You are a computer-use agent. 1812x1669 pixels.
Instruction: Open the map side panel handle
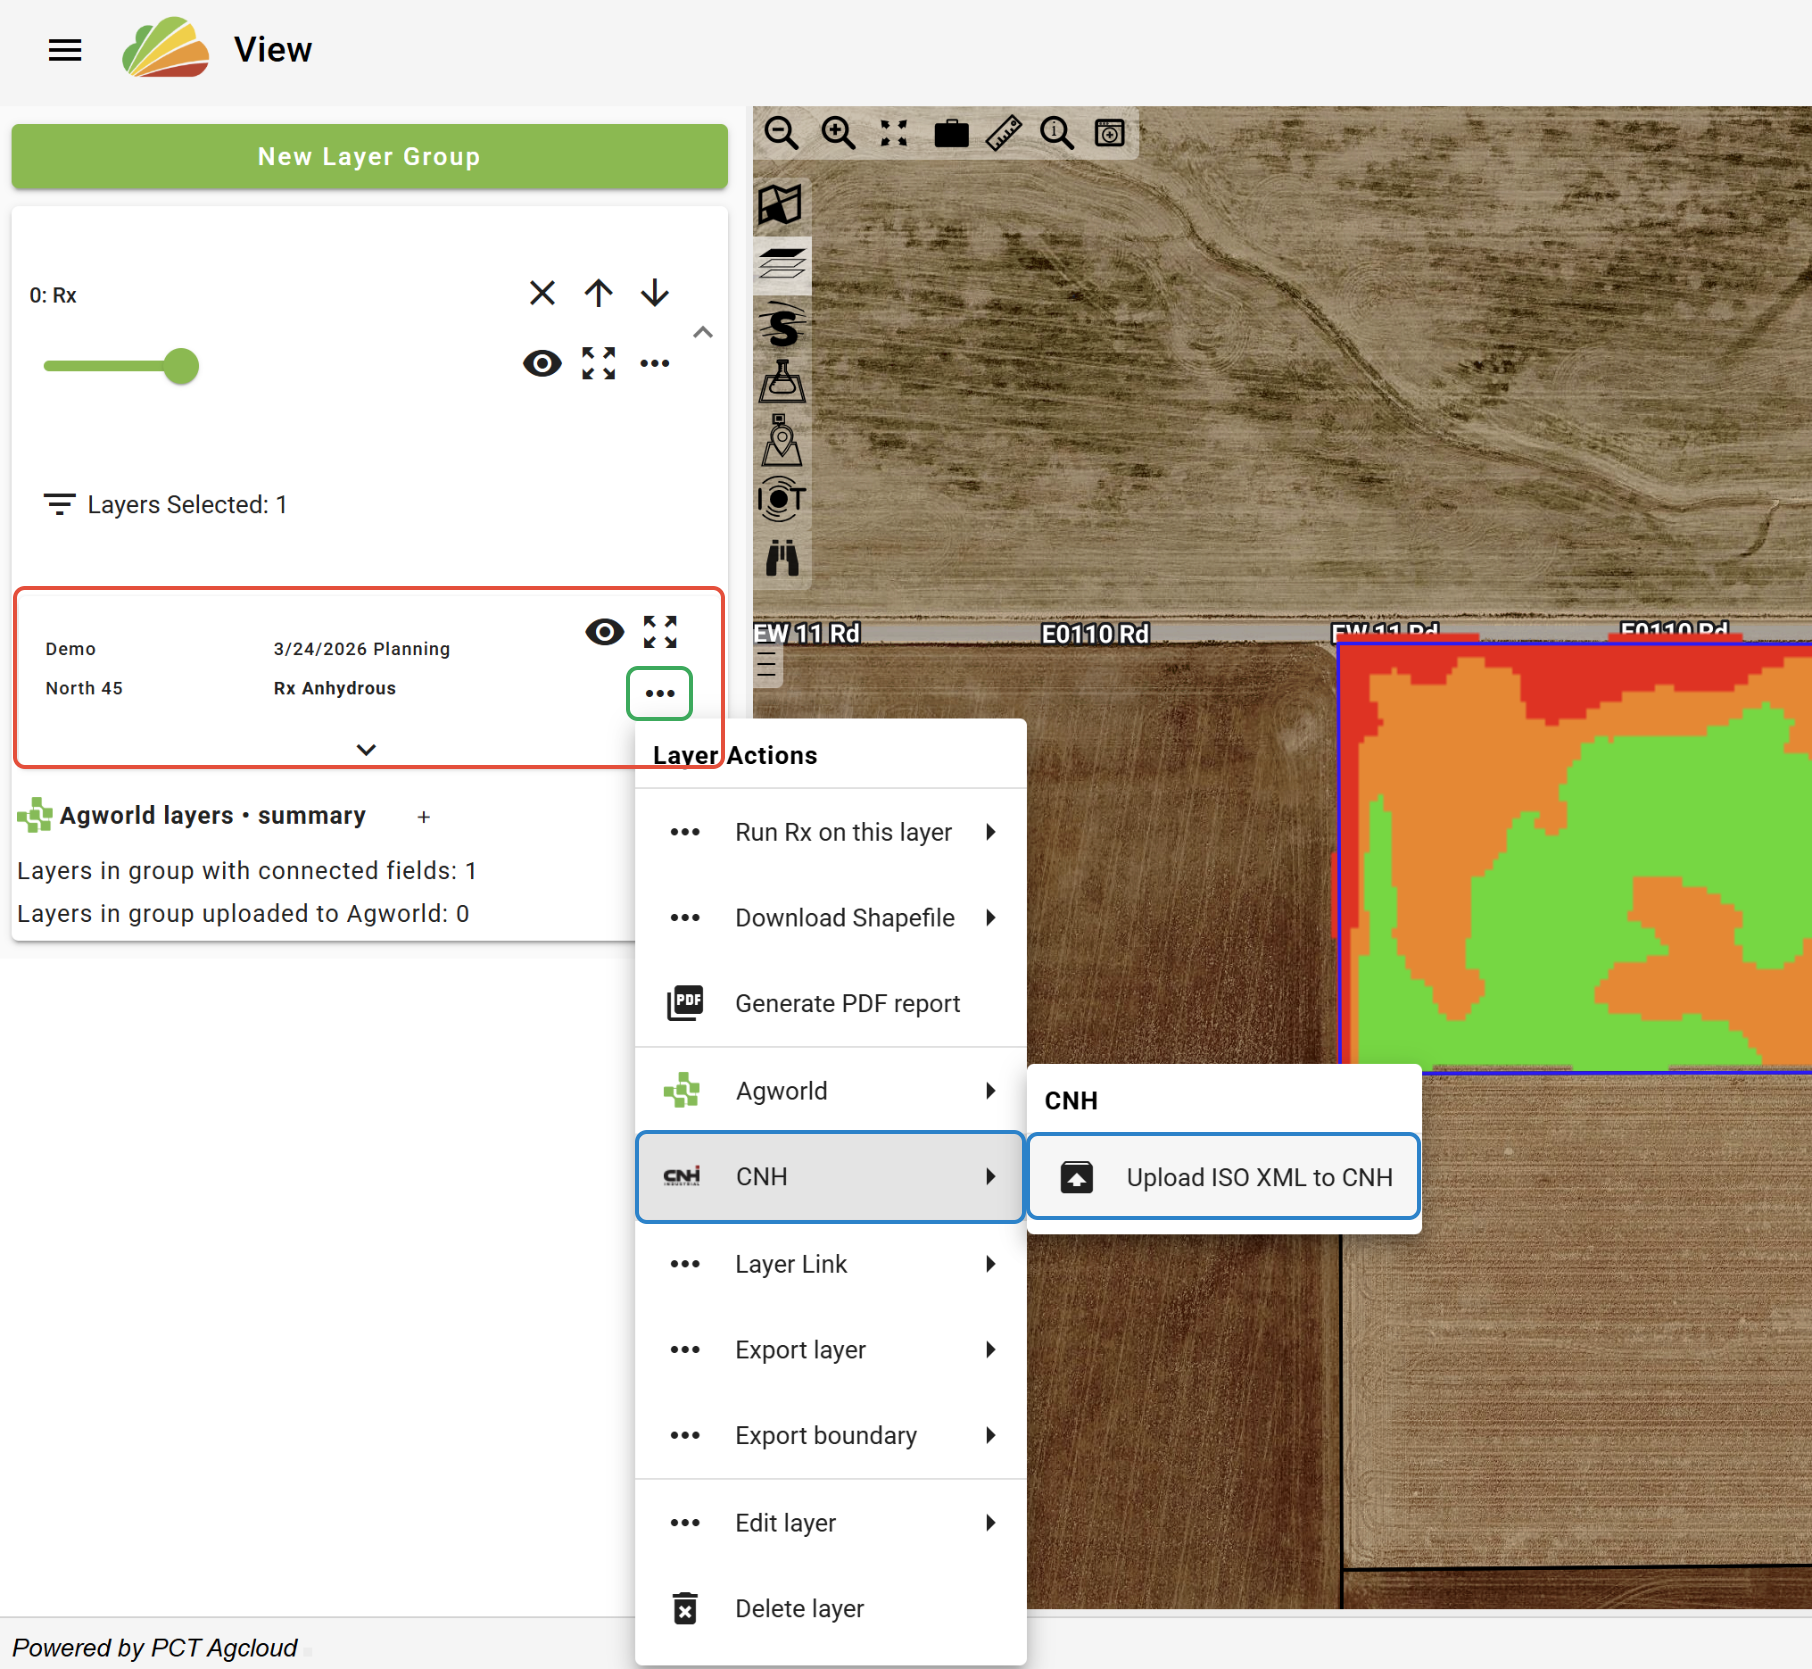point(767,664)
